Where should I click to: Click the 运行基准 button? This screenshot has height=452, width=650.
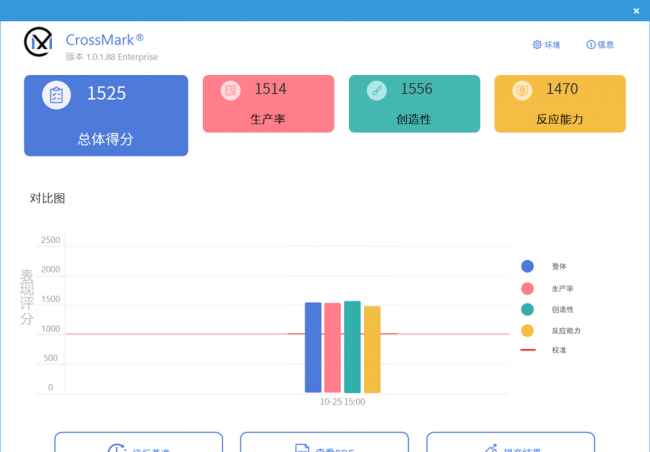click(138, 442)
